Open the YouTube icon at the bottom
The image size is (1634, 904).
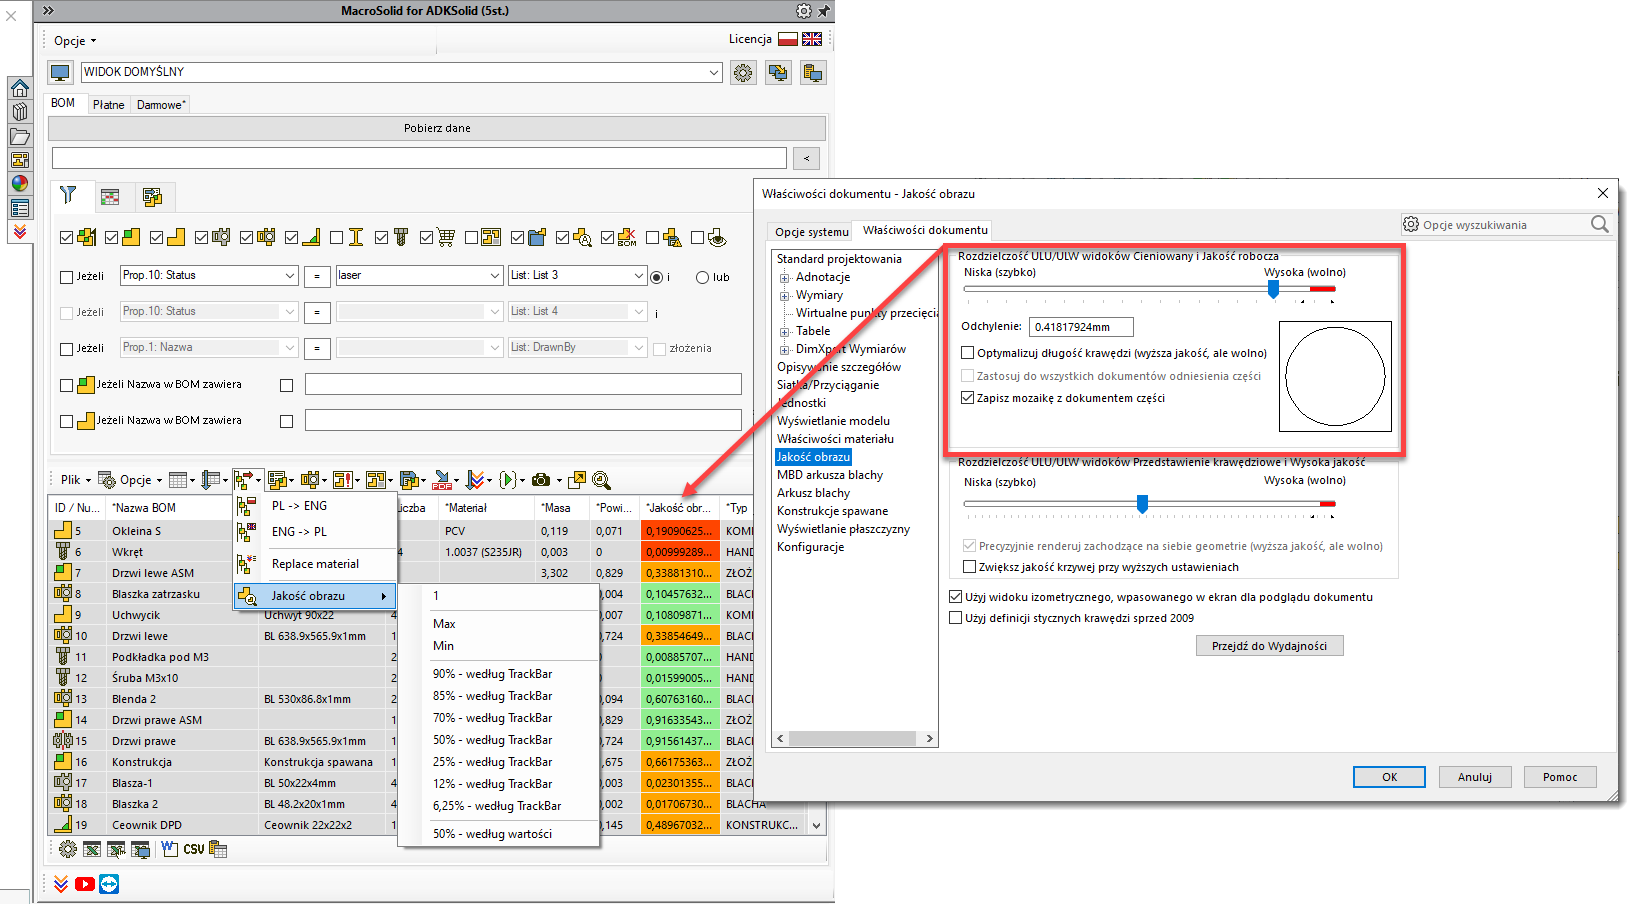tap(85, 884)
